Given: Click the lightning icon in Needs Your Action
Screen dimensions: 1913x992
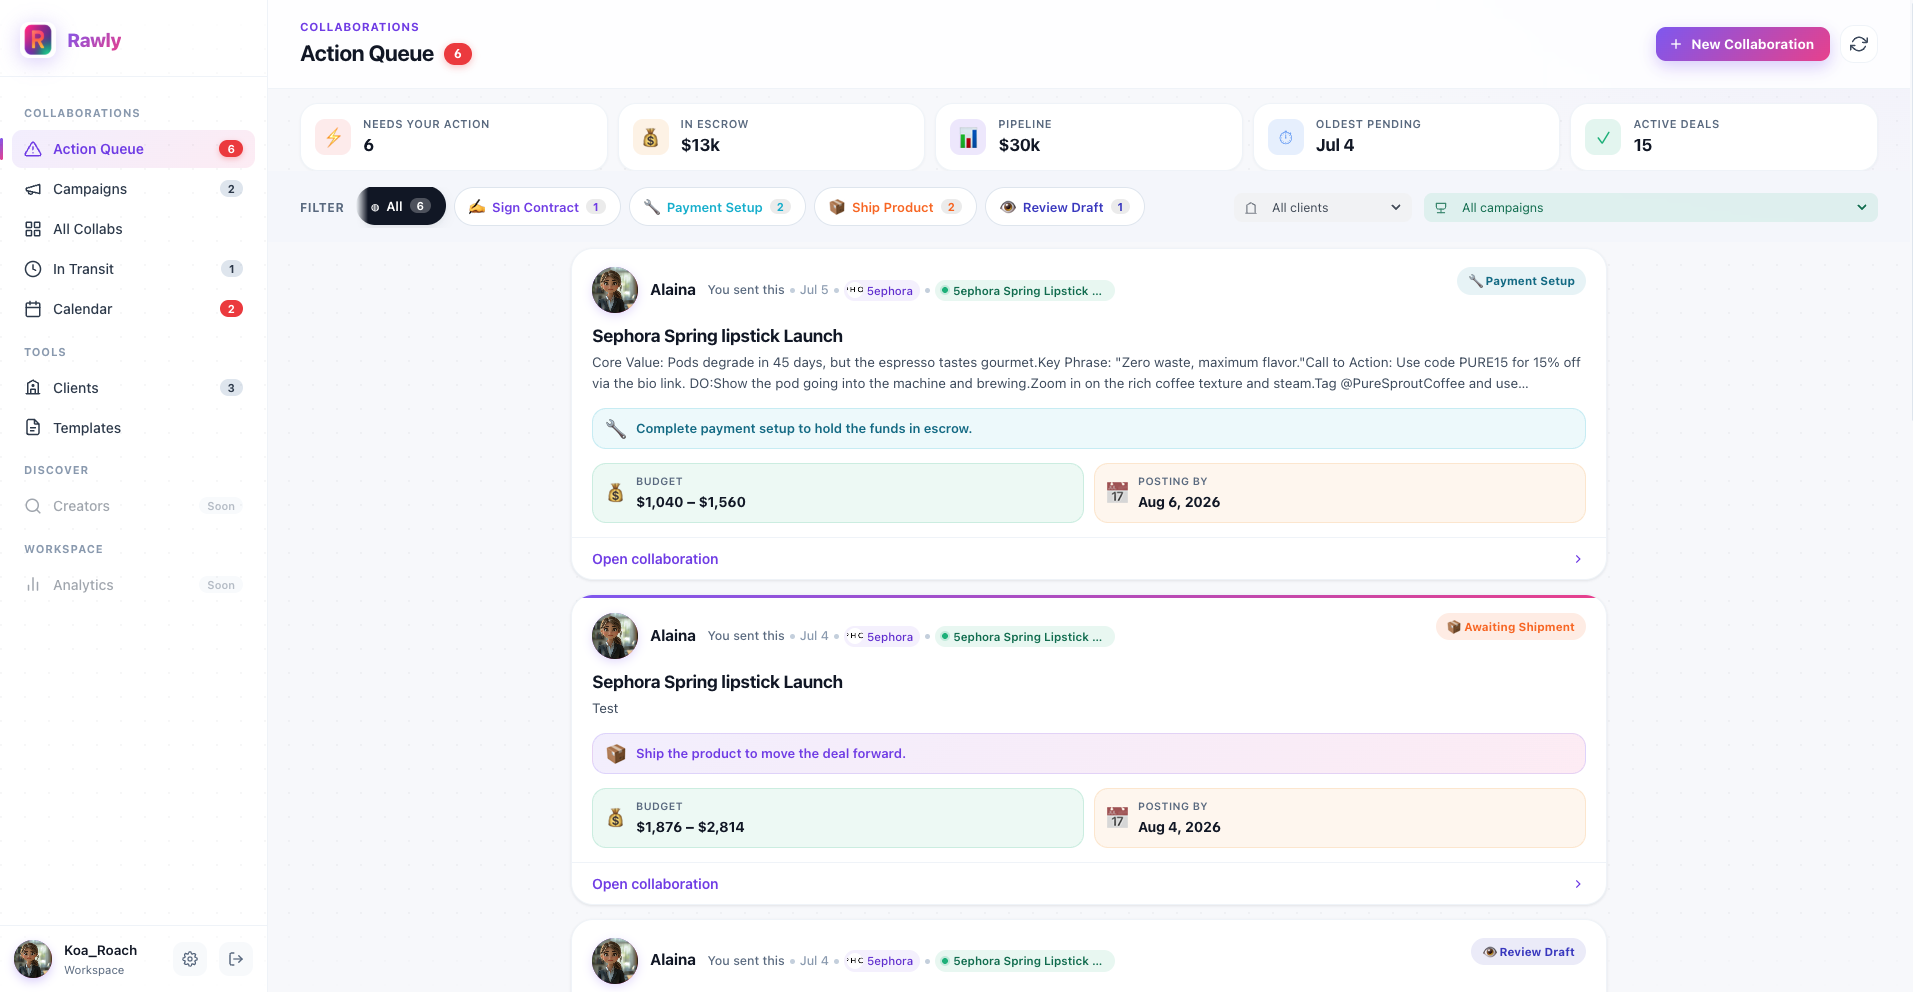Looking at the screenshot, I should (333, 137).
